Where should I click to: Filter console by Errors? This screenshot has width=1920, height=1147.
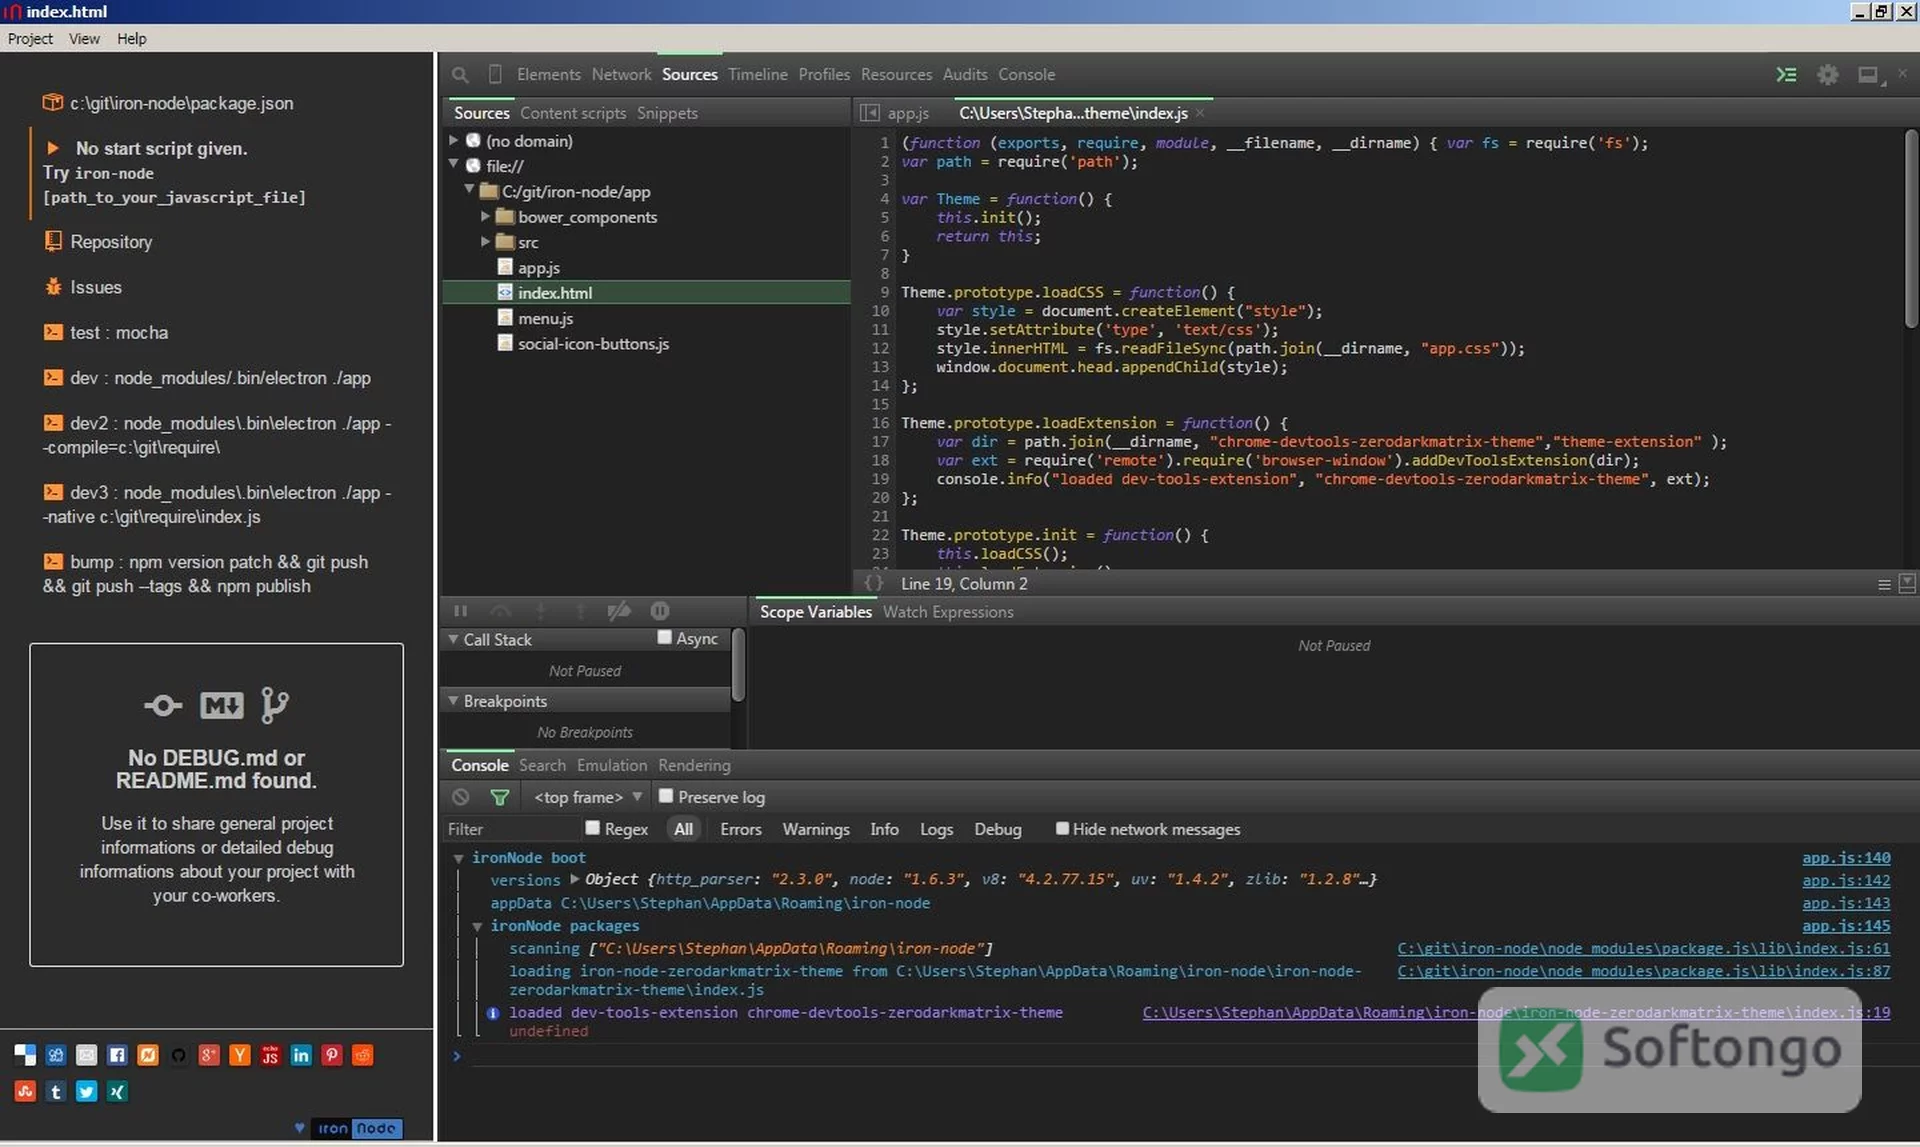click(x=741, y=829)
